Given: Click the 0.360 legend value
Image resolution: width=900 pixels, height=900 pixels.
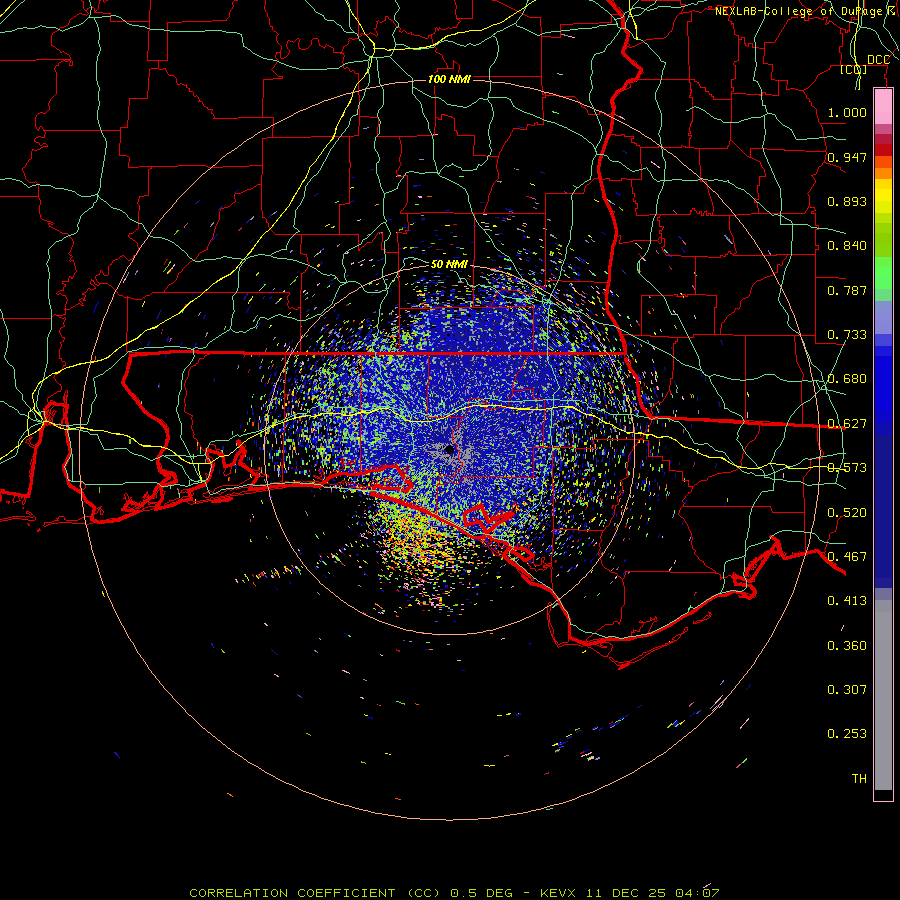Looking at the screenshot, I should tap(847, 646).
